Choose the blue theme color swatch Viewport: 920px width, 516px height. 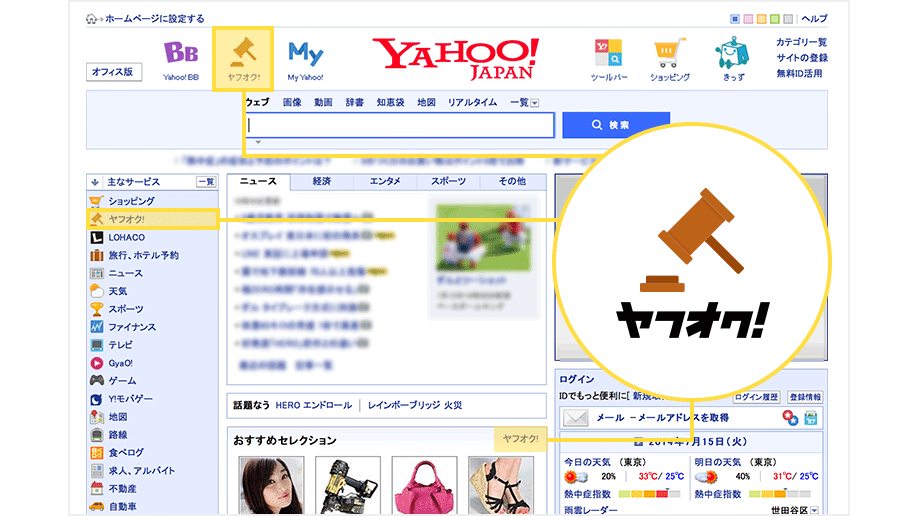(x=735, y=19)
